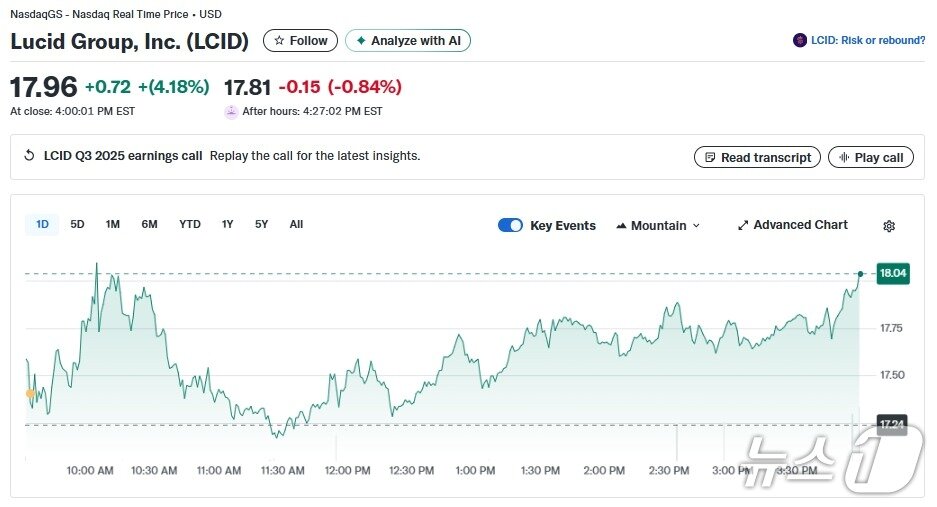Click the after hours indicator icon
Image resolution: width=937 pixels, height=507 pixels.
pos(231,112)
